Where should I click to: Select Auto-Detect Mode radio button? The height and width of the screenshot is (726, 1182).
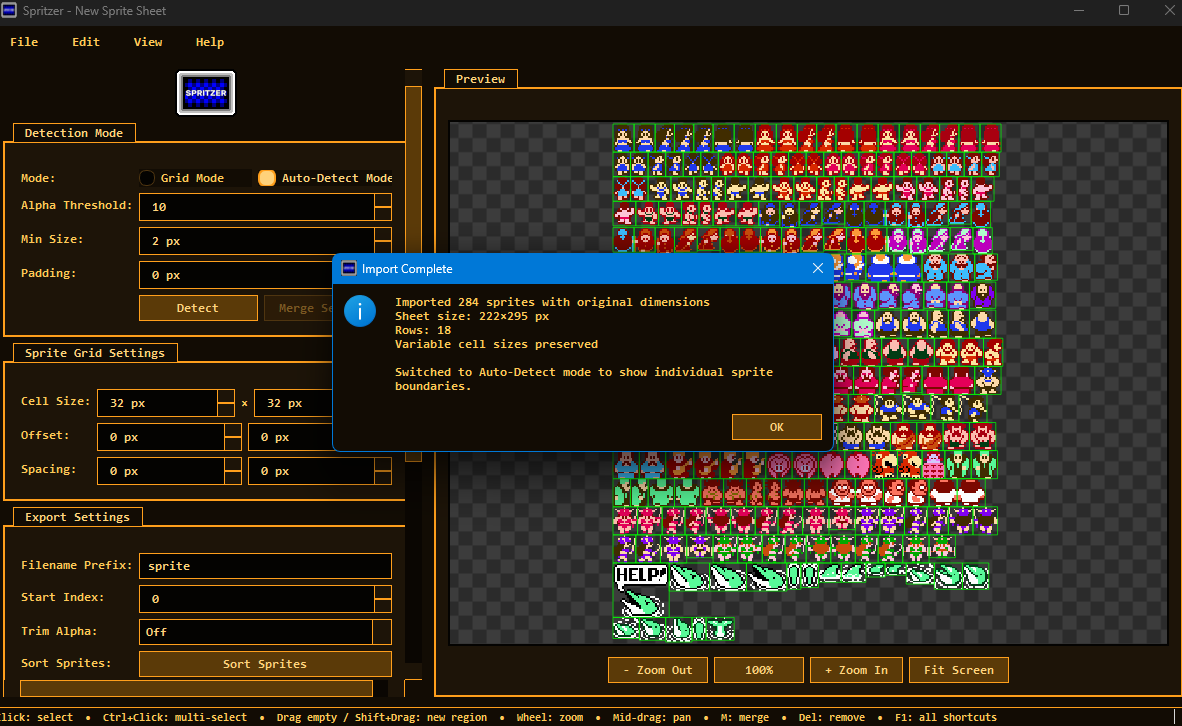pyautogui.click(x=267, y=178)
